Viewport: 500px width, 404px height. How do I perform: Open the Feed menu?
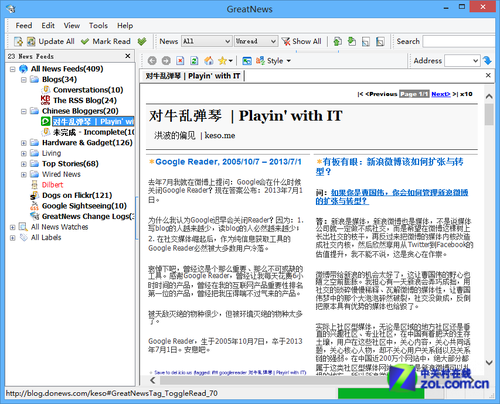[x=24, y=26]
